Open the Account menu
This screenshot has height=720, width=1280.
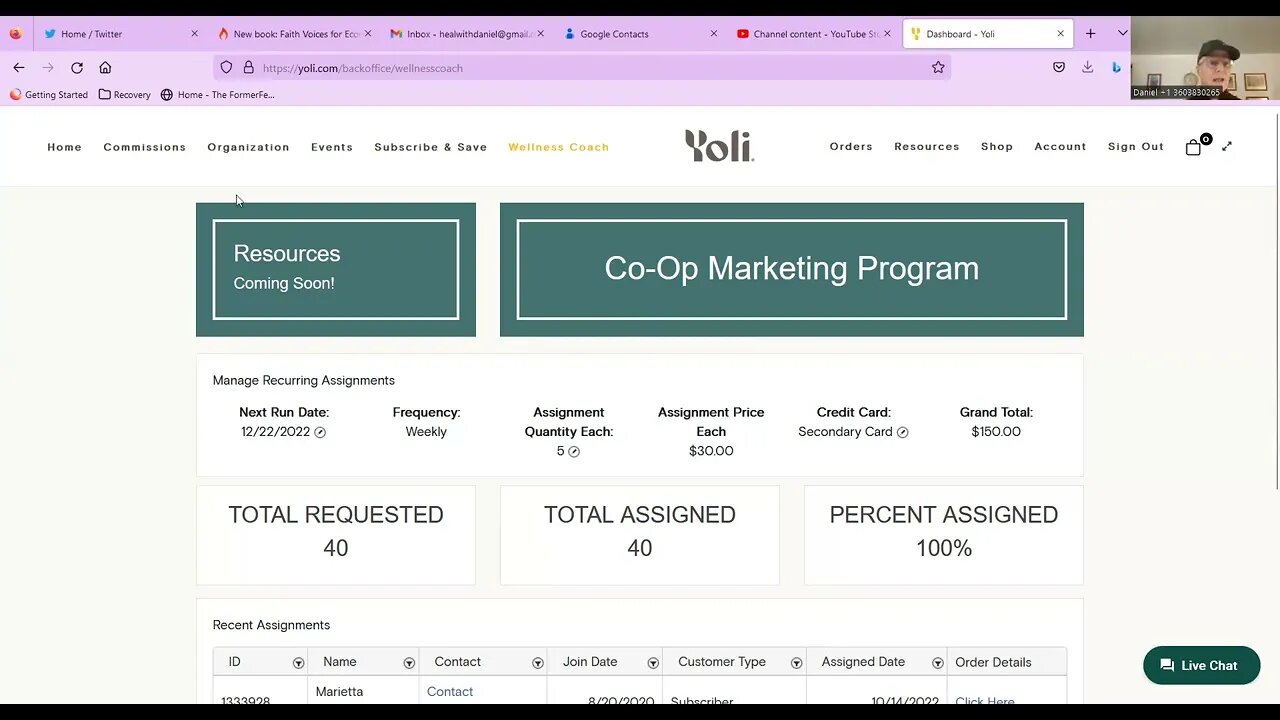(1060, 146)
